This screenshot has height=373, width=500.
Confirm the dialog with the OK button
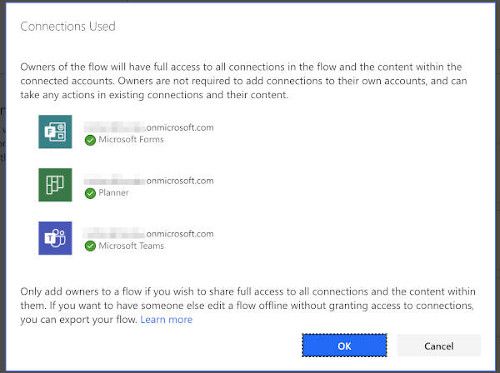344,346
